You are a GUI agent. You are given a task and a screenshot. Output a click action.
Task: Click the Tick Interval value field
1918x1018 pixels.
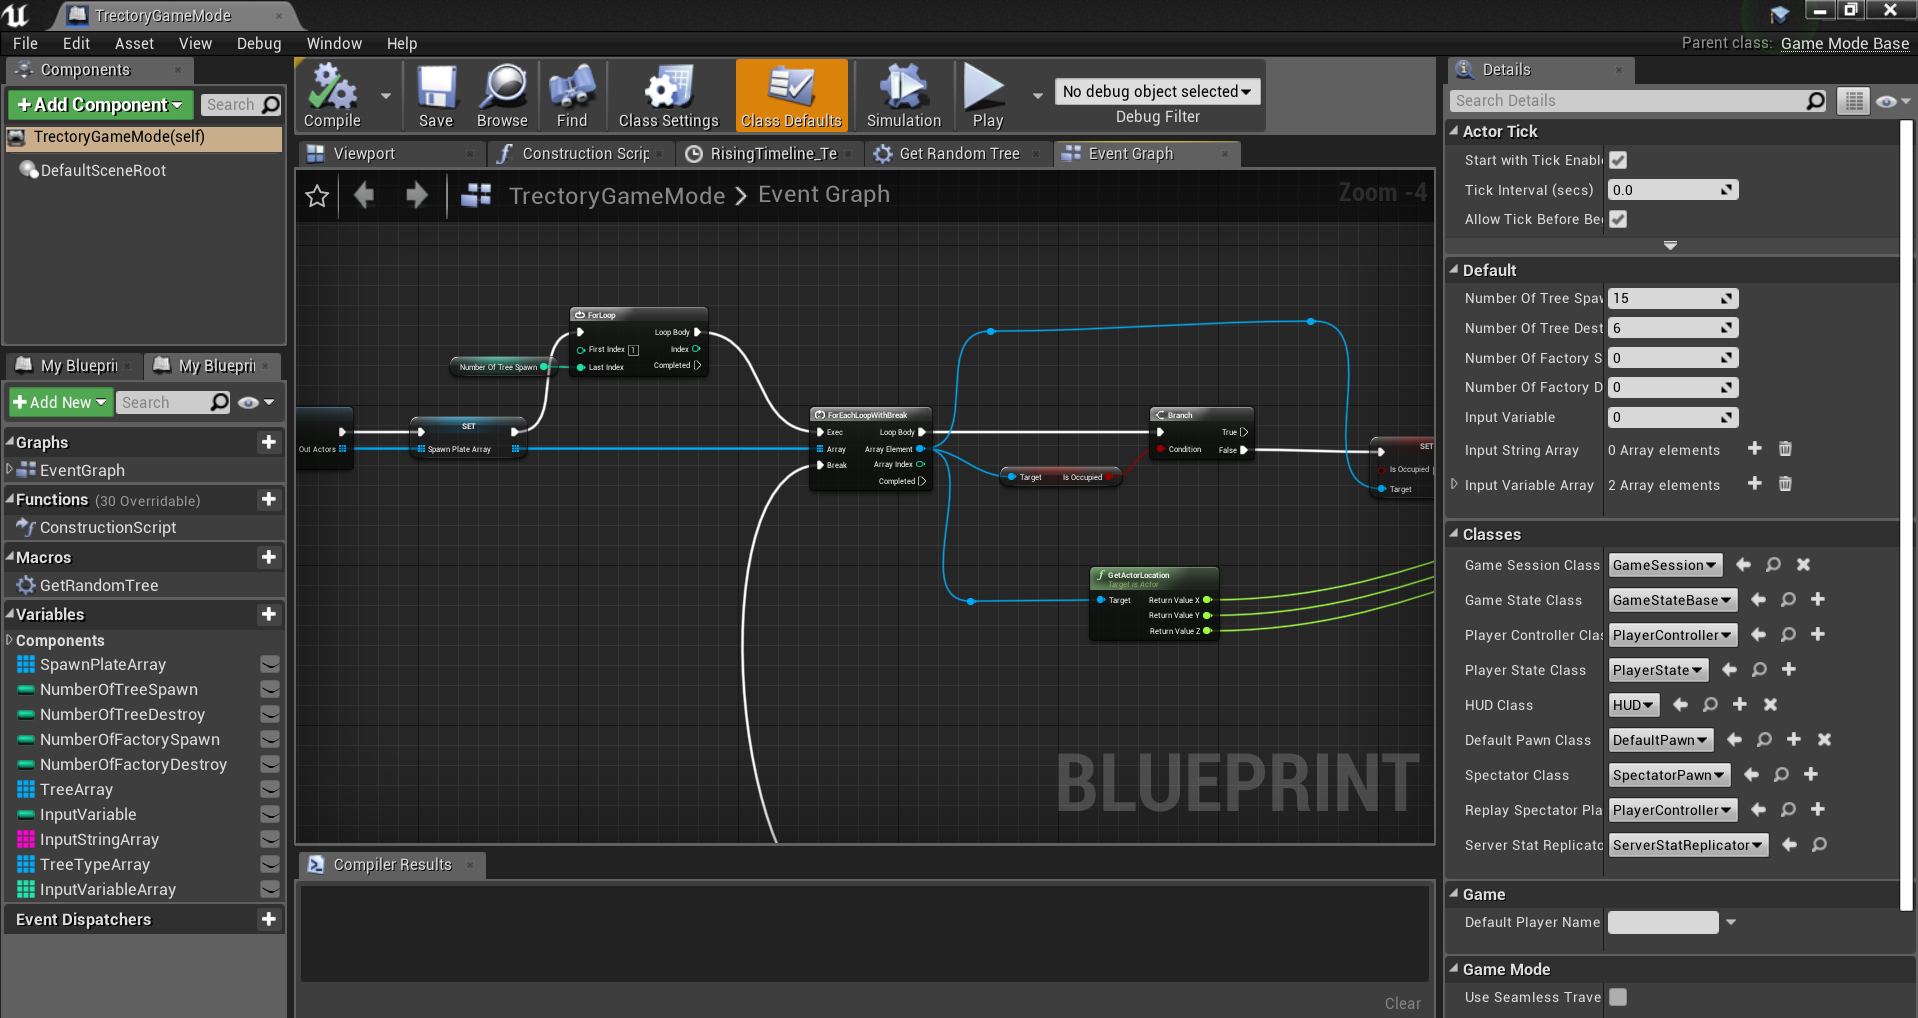click(1672, 190)
